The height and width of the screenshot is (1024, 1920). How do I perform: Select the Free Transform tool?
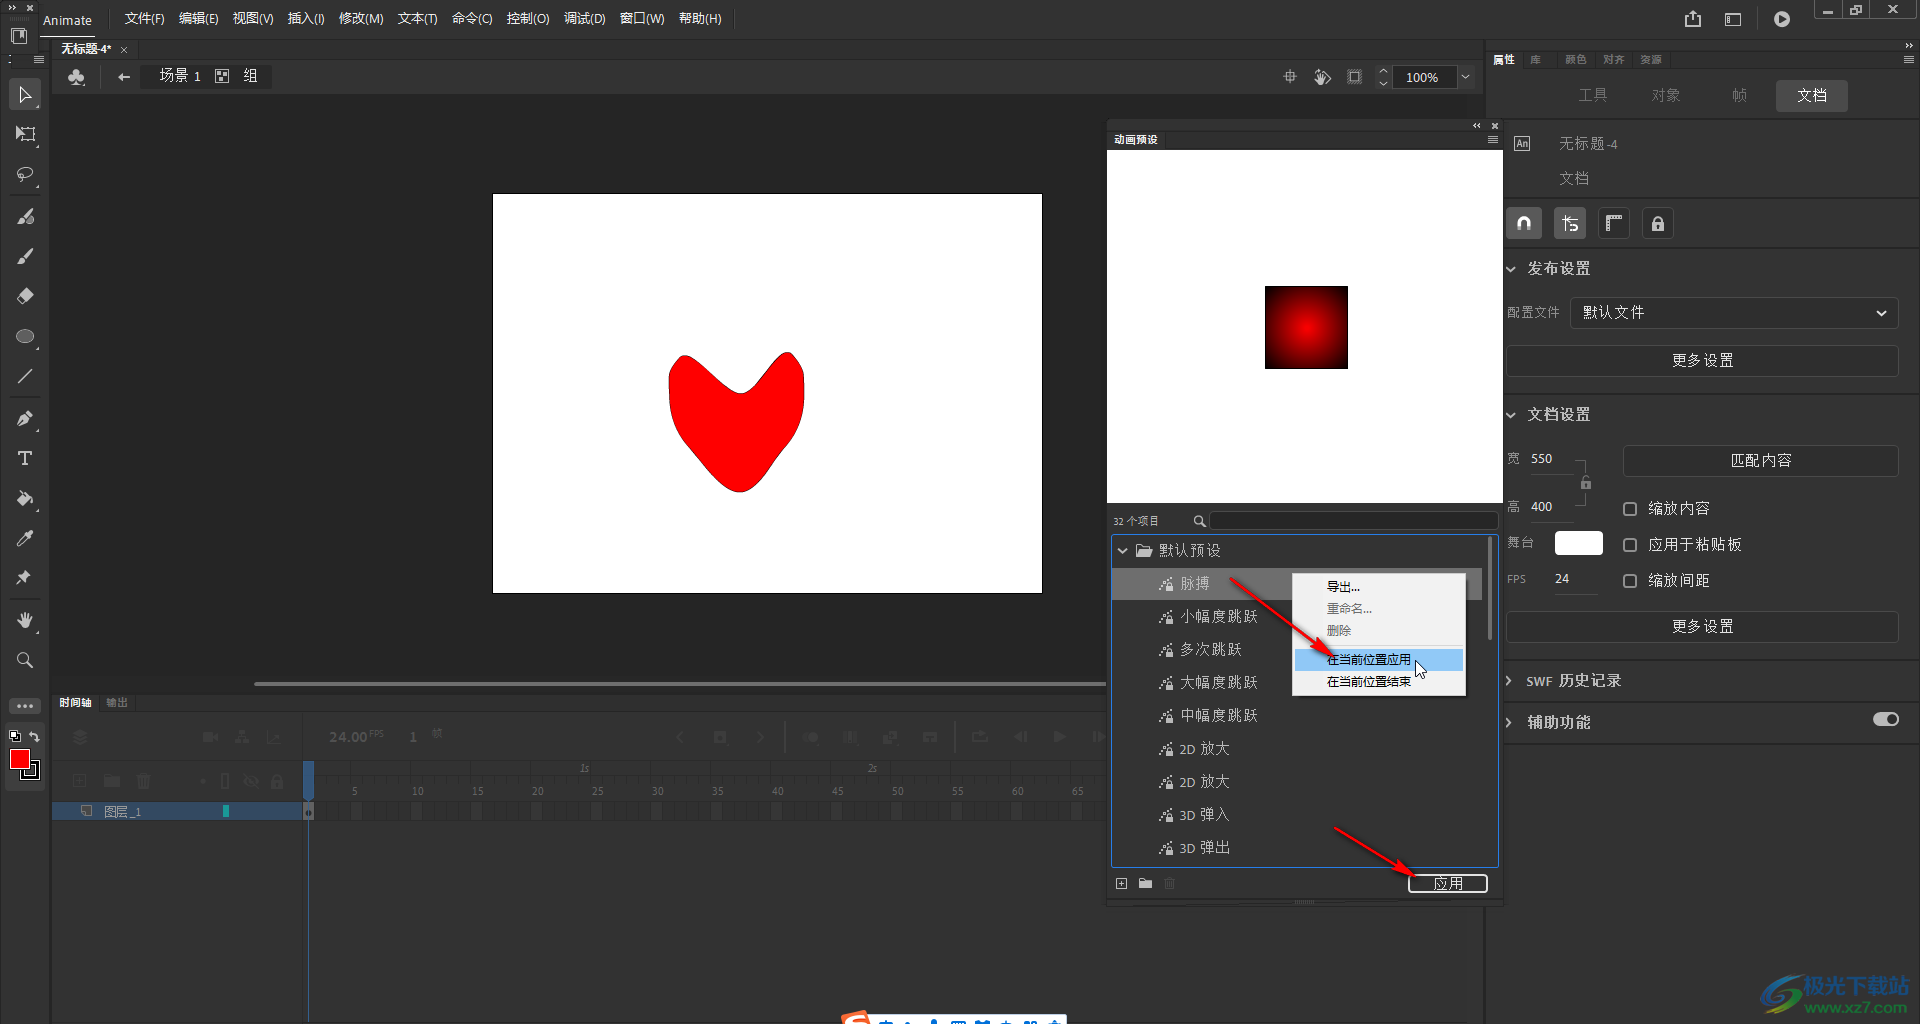[x=25, y=135]
